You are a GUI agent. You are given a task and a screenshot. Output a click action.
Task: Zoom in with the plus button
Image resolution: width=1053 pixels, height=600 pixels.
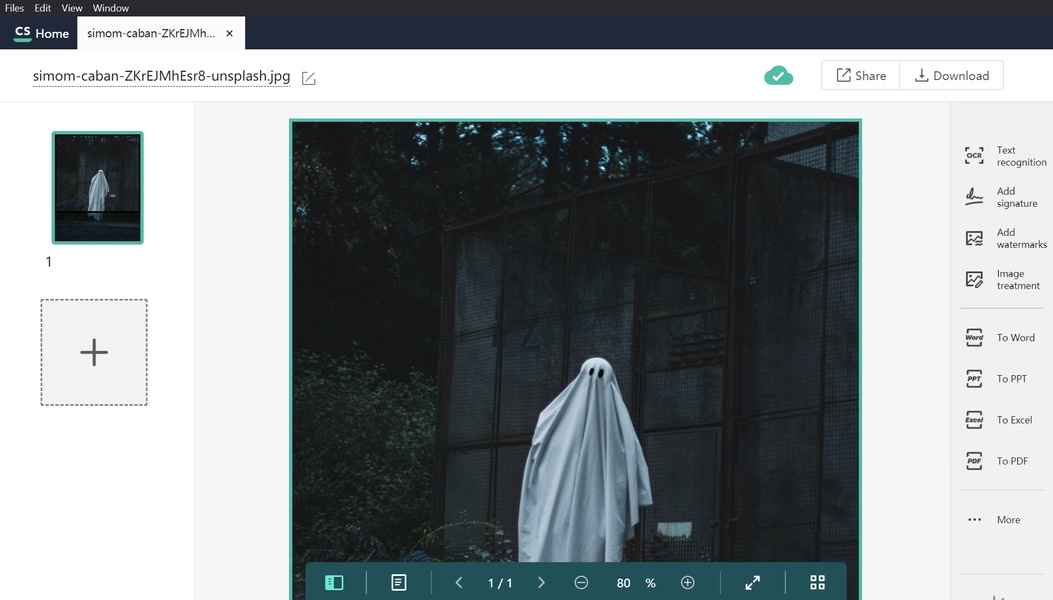point(687,583)
